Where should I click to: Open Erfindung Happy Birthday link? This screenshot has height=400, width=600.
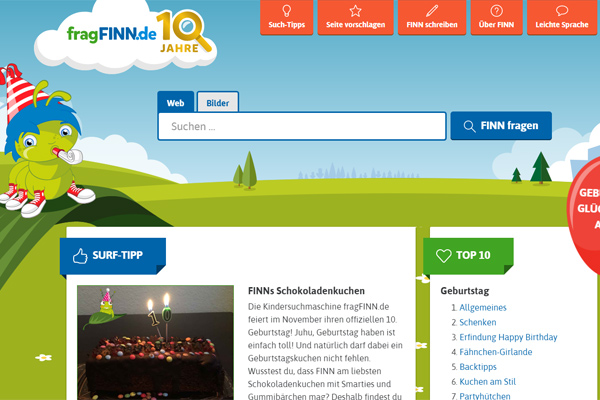508,337
